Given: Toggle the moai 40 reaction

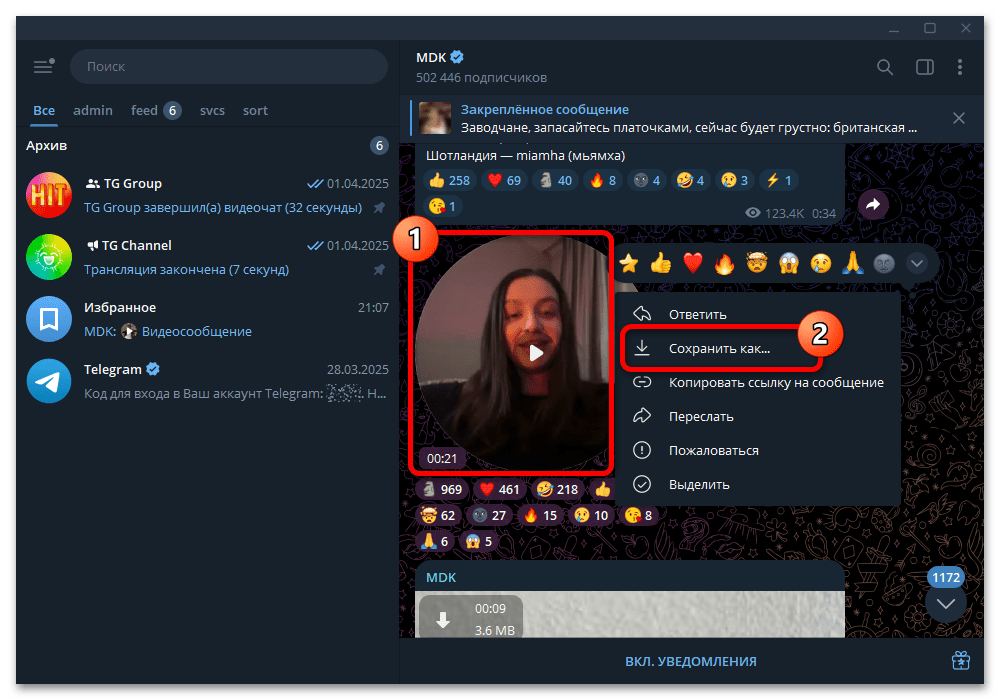Looking at the screenshot, I should (x=555, y=180).
